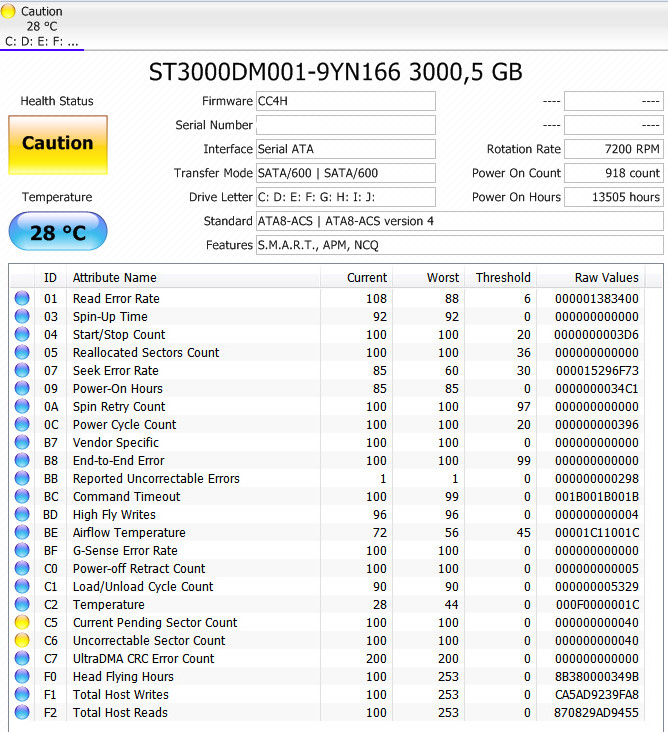The height and width of the screenshot is (732, 668).
Task: Click blue status orb for Power-On Hours row
Action: [x=22, y=388]
